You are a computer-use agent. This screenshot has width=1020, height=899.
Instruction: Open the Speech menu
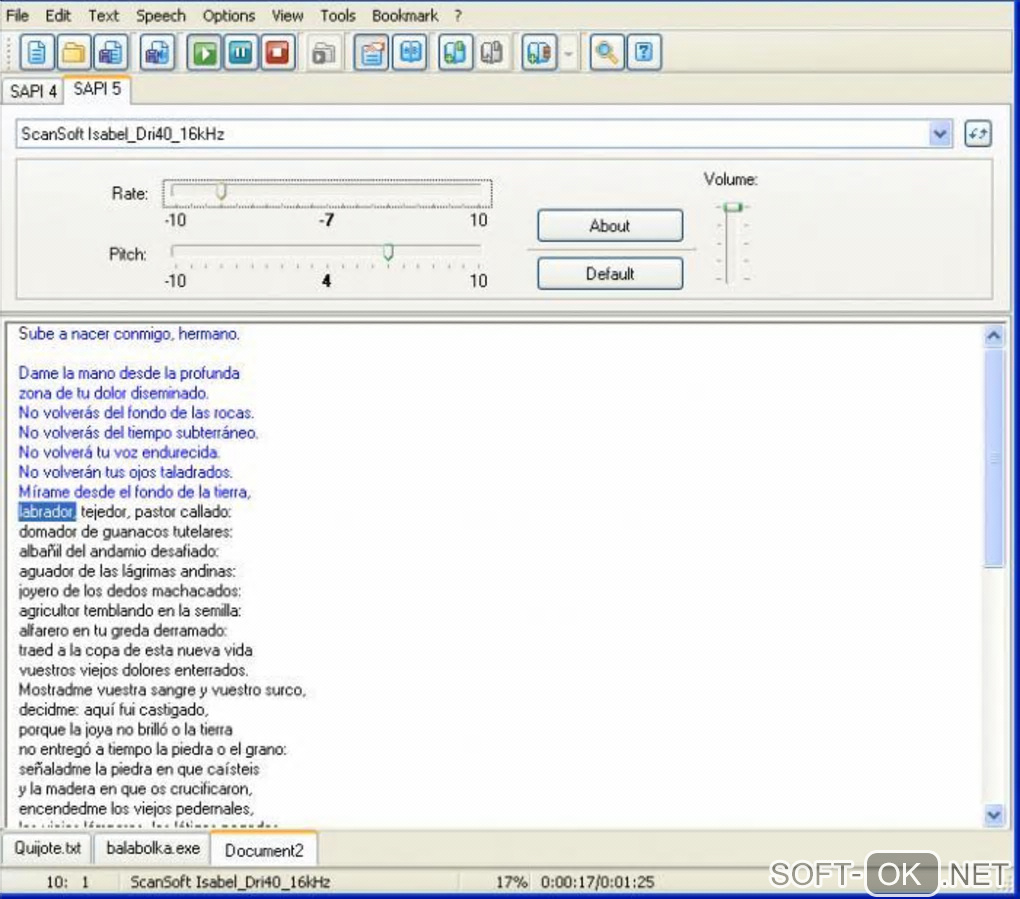(x=160, y=16)
